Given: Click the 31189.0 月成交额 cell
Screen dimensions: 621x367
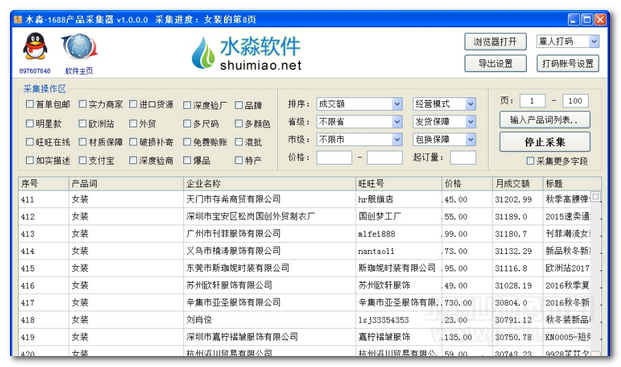Looking at the screenshot, I should pyautogui.click(x=518, y=217).
